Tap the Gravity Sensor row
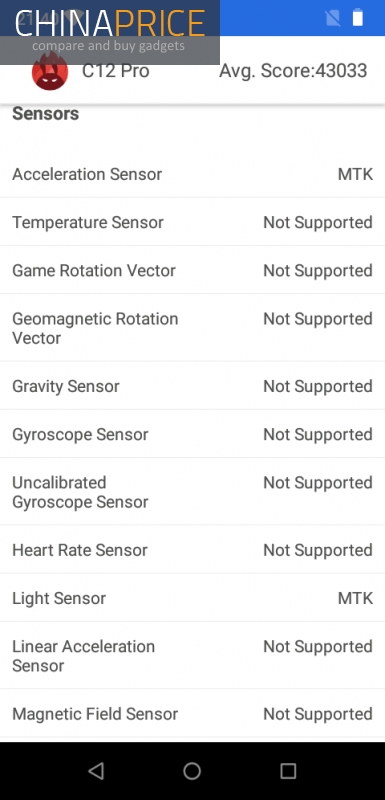Viewport: 385px width, 800px height. (192, 386)
